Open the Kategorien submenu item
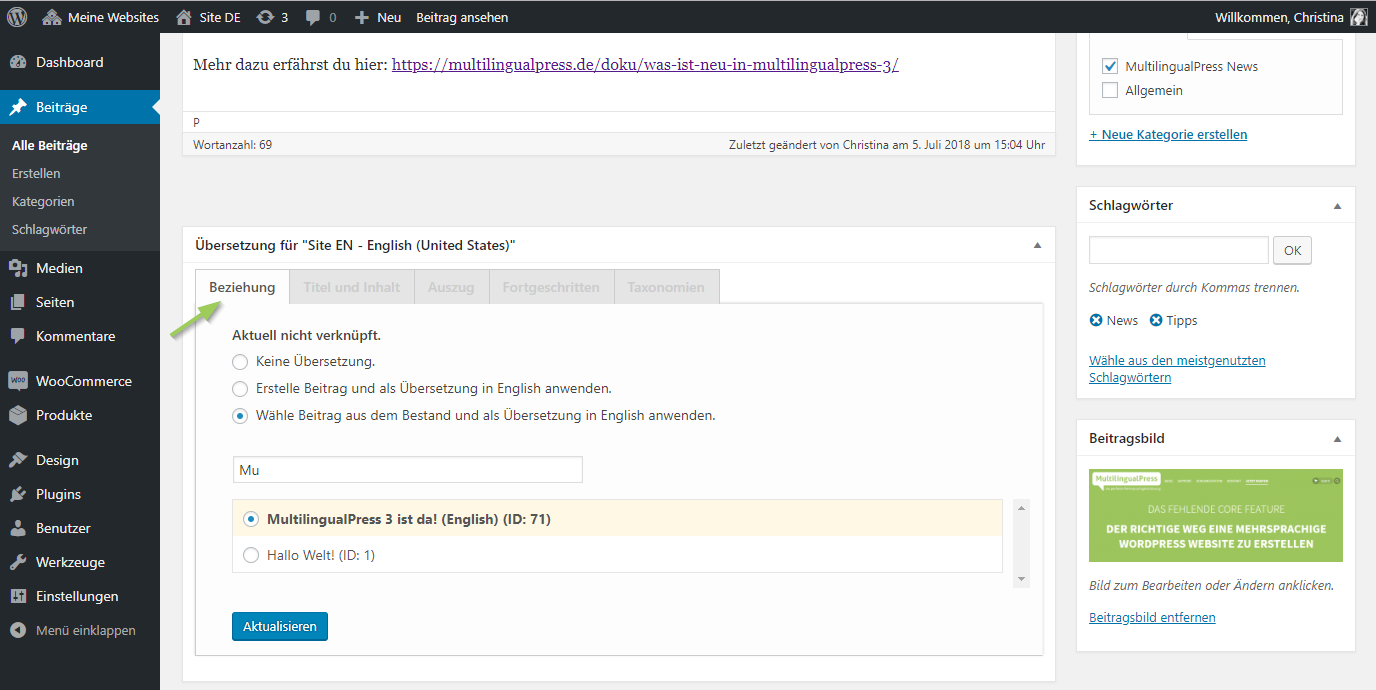The width and height of the screenshot is (1376, 690). click(x=43, y=201)
